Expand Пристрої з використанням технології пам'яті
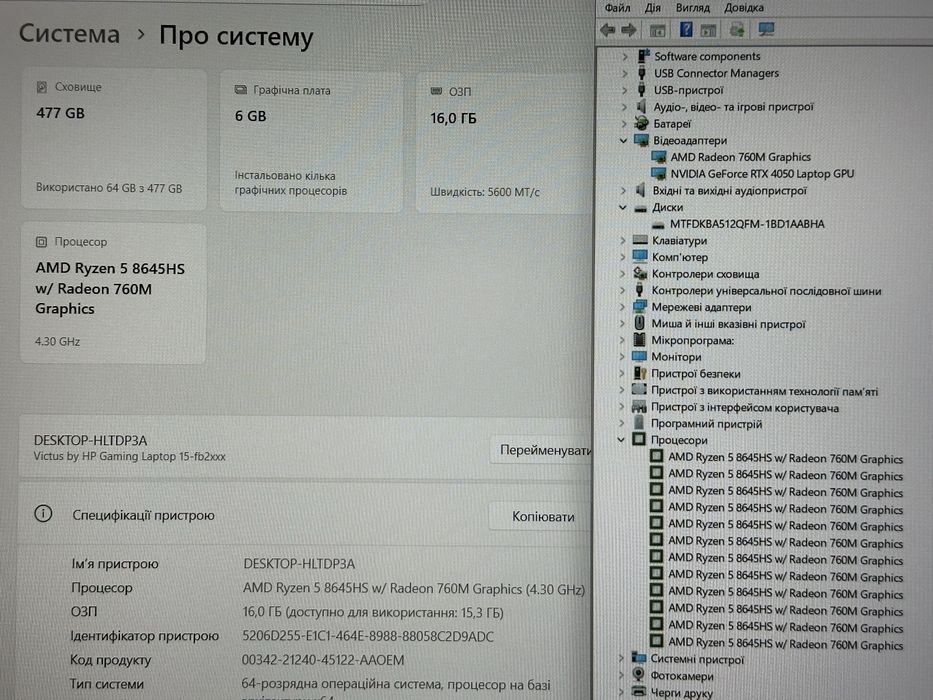 tap(622, 390)
